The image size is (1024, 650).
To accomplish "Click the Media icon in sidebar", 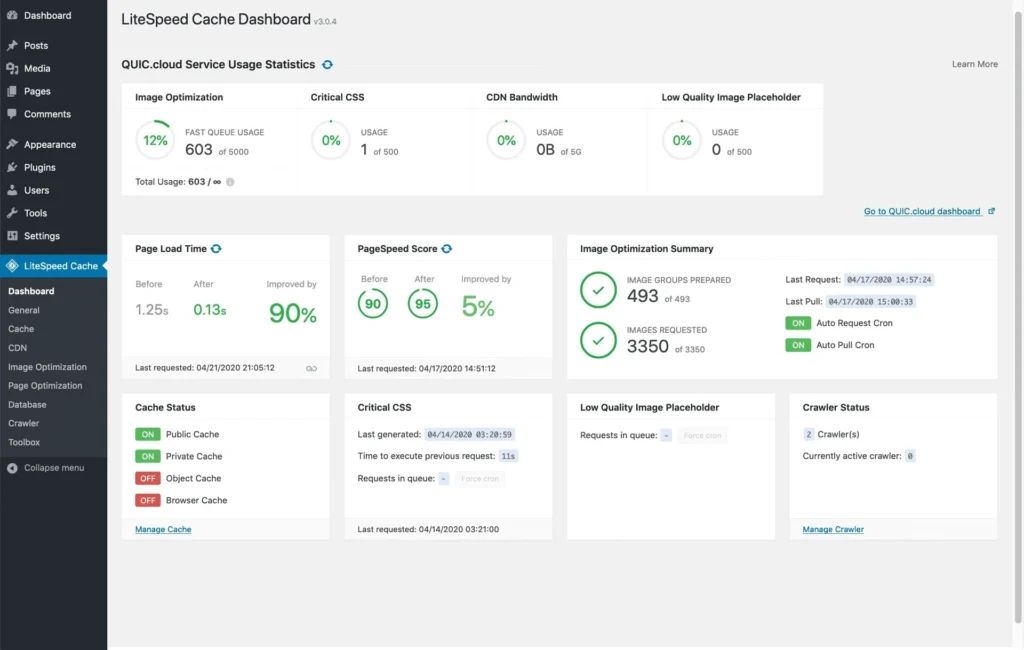I will click(x=12, y=68).
